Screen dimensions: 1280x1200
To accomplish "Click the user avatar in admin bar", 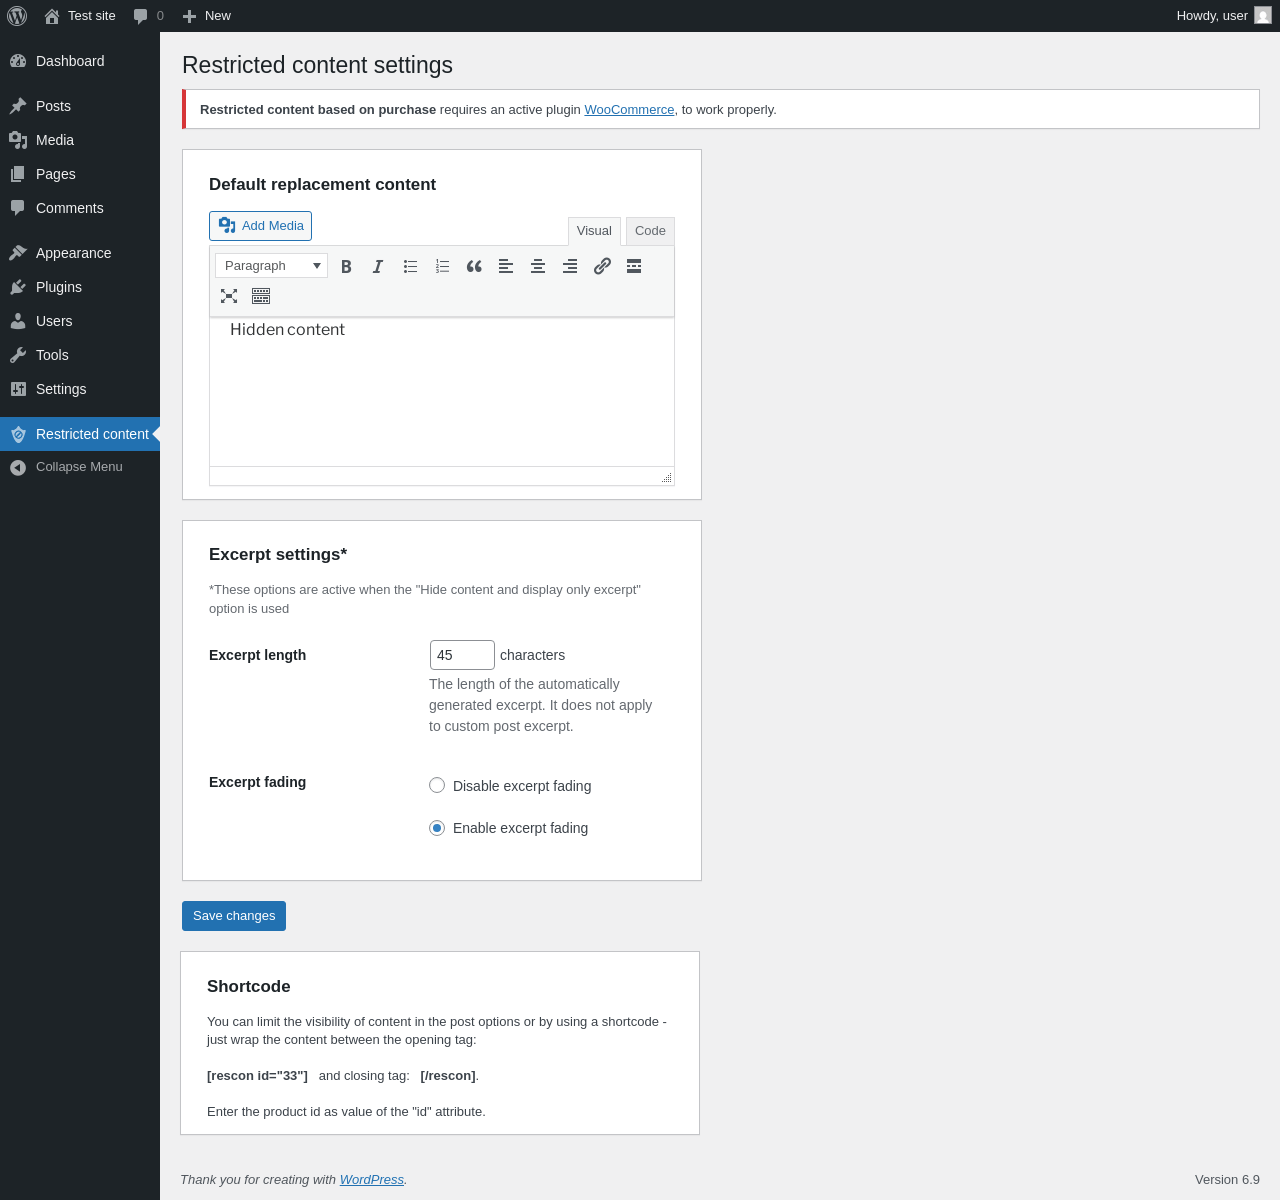I will [x=1263, y=16].
